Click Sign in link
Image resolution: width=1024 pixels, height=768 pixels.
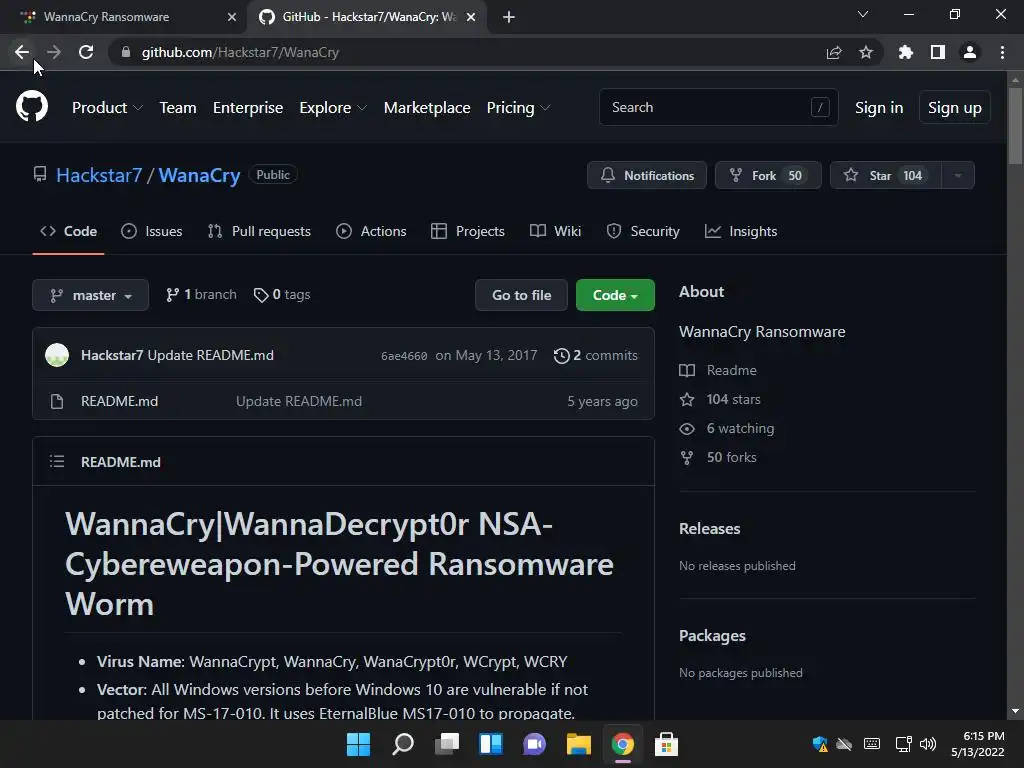click(x=879, y=108)
